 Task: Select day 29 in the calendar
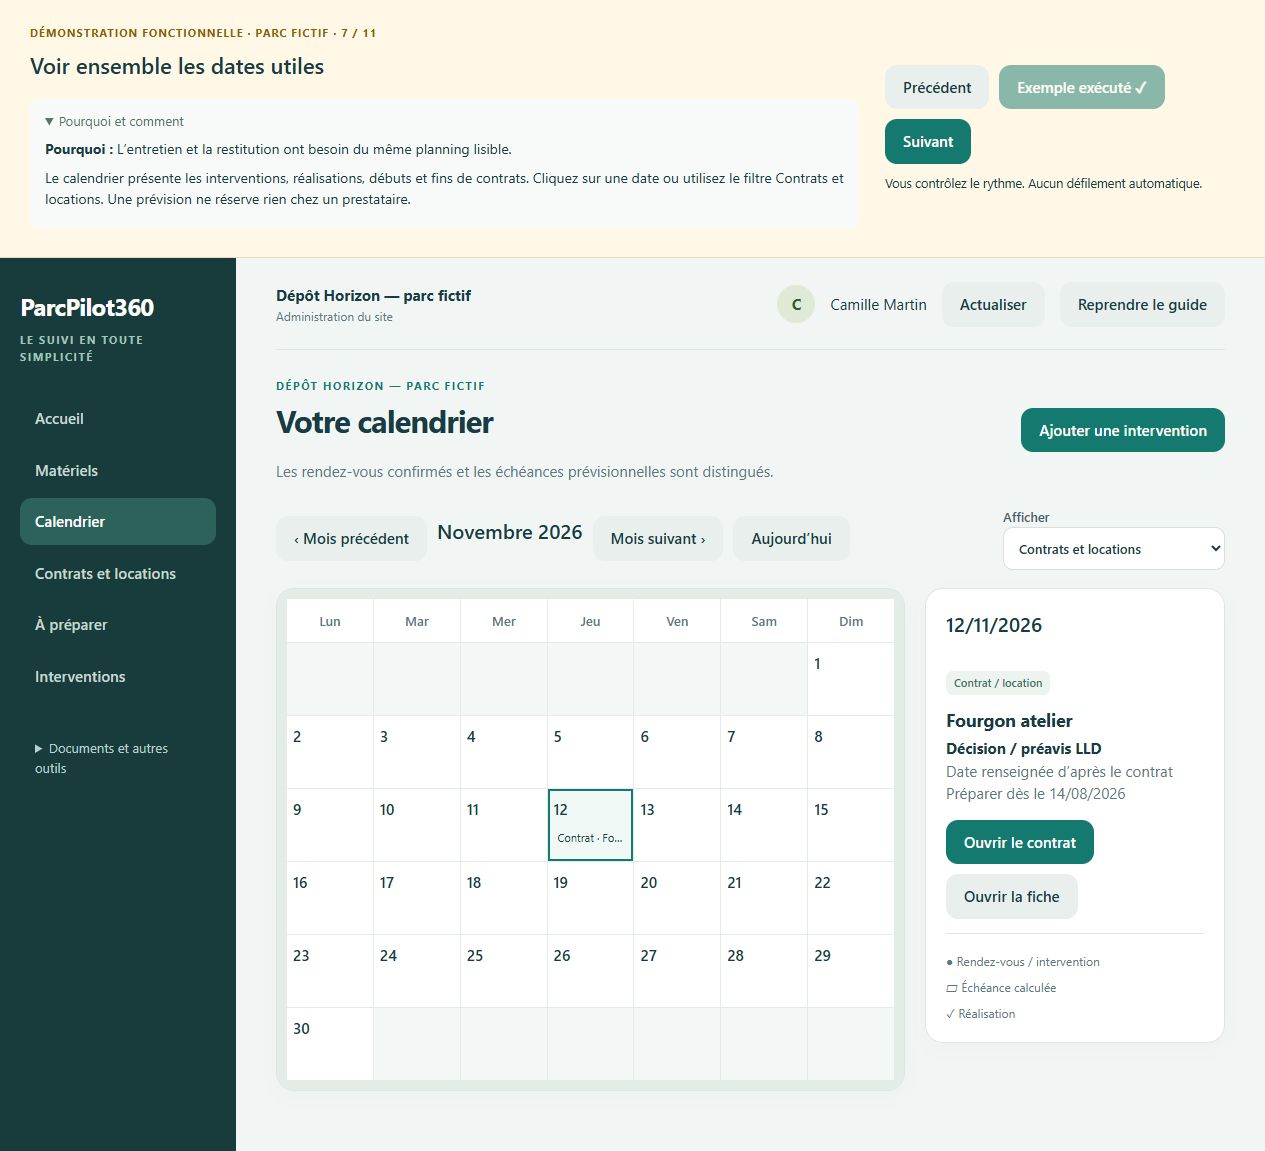851,971
